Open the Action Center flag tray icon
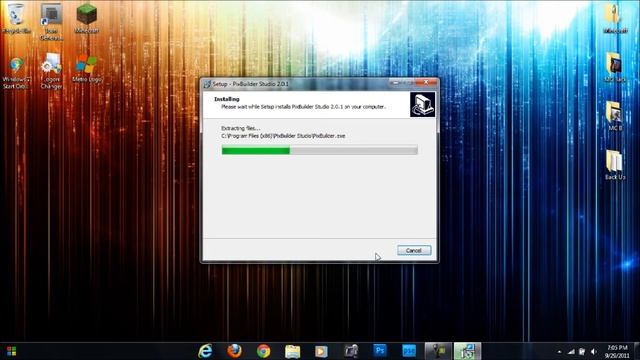The width and height of the screenshot is (640, 360). pos(582,351)
